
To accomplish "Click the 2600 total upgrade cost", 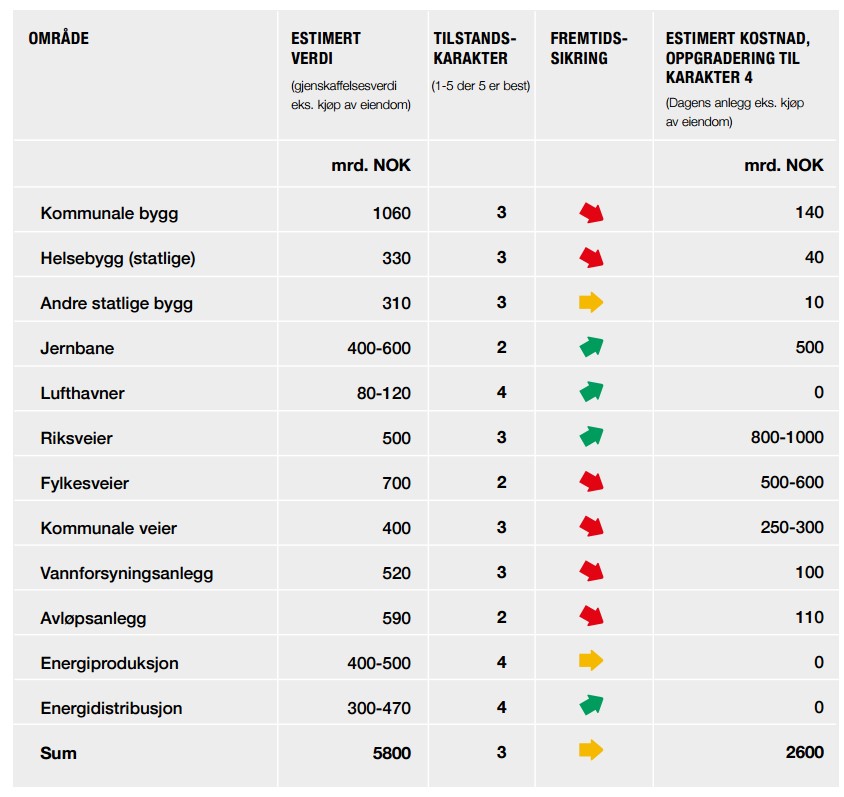I will (805, 752).
